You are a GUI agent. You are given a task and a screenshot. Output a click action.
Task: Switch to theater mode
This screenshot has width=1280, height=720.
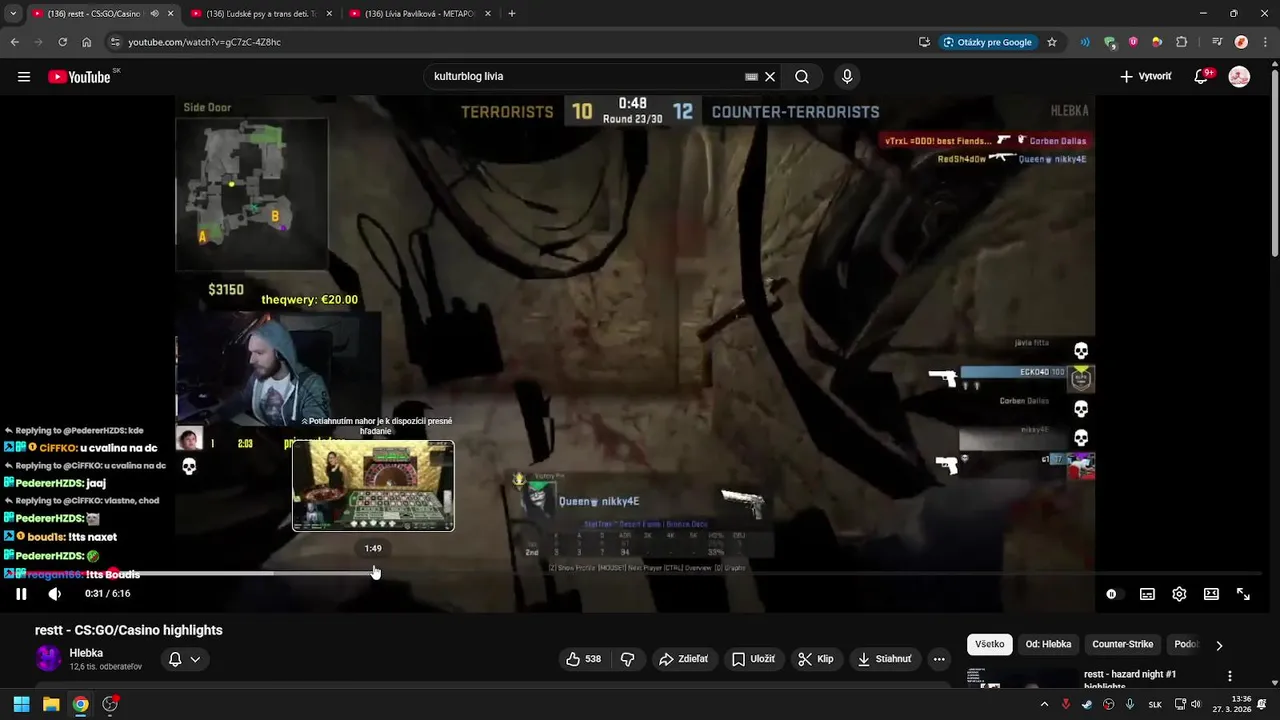(1211, 594)
